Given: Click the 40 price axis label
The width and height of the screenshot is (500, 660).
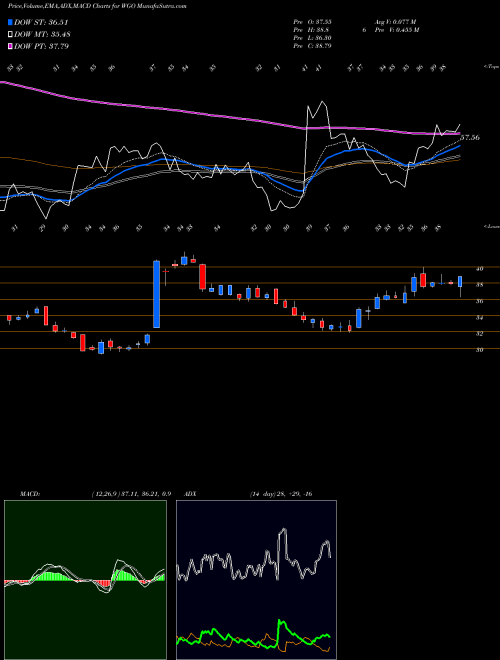Looking at the screenshot, I should [479, 269].
